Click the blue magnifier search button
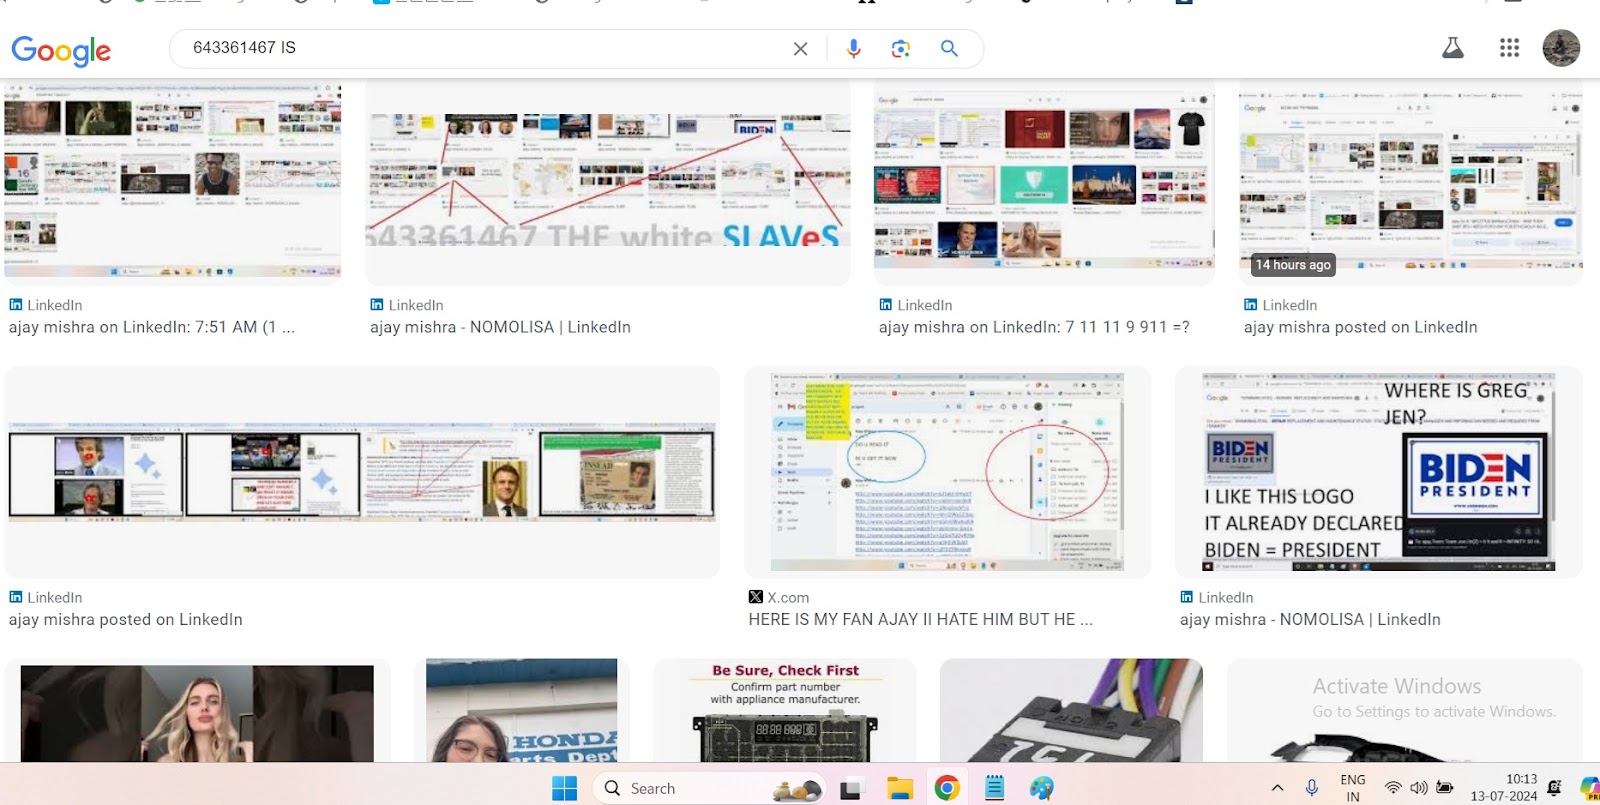The image size is (1600, 805). pyautogui.click(x=949, y=48)
